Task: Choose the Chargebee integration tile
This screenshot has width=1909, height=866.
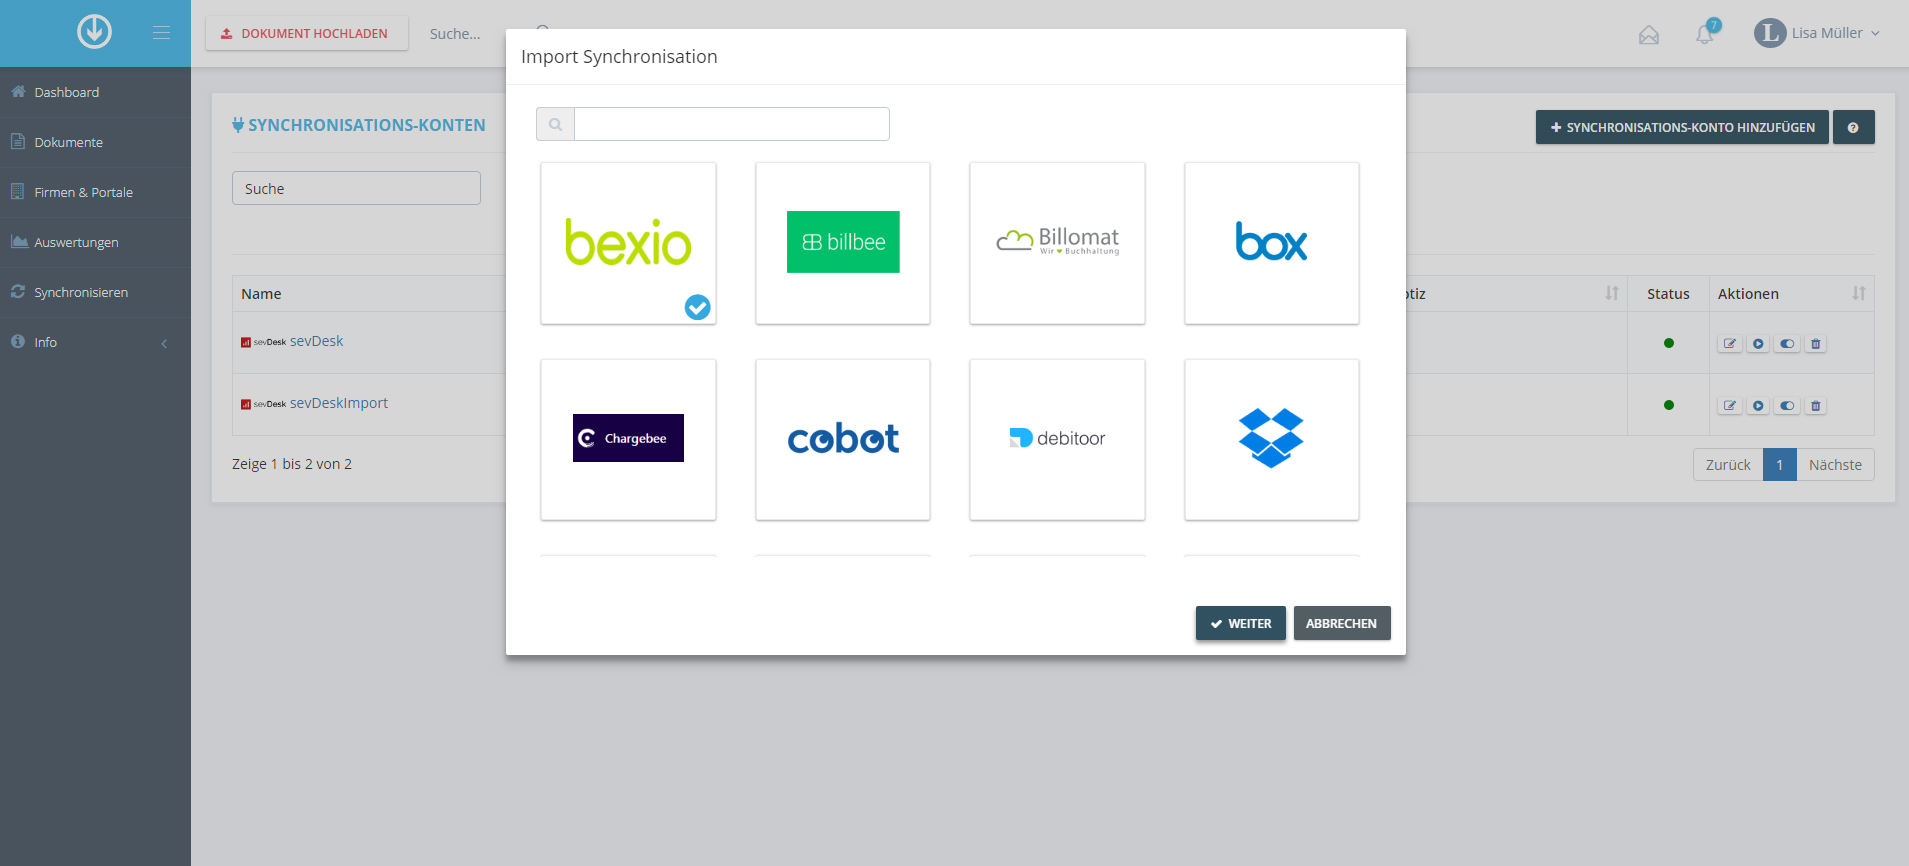Action: (x=628, y=439)
